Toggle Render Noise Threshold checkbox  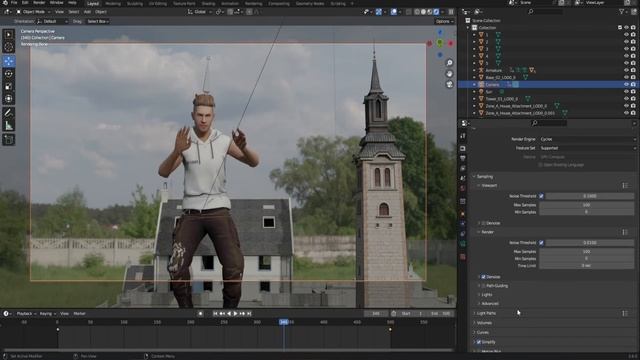coord(541,243)
